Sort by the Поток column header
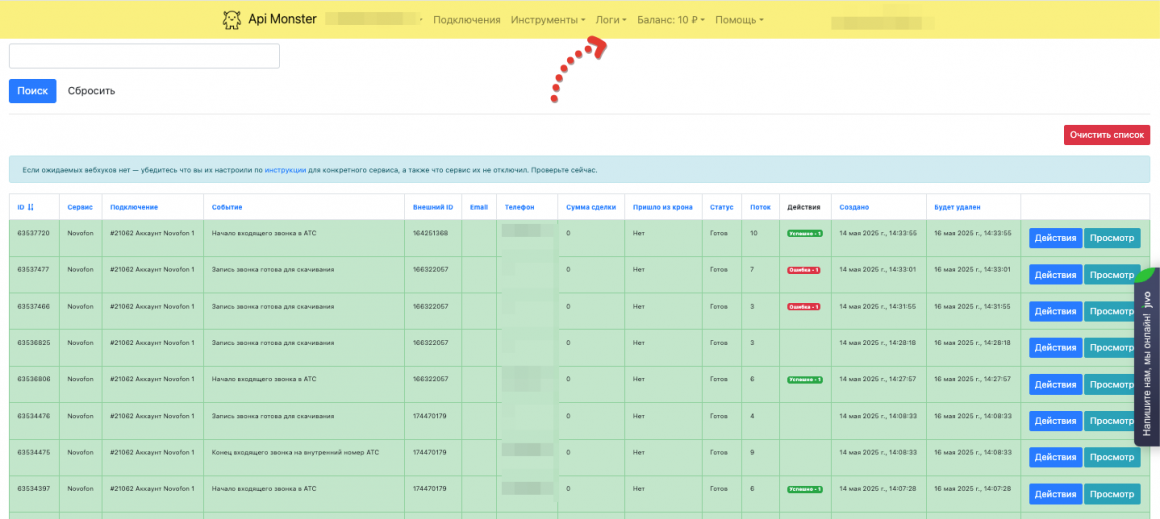Viewport: 1160px width, 519px height. [x=760, y=207]
